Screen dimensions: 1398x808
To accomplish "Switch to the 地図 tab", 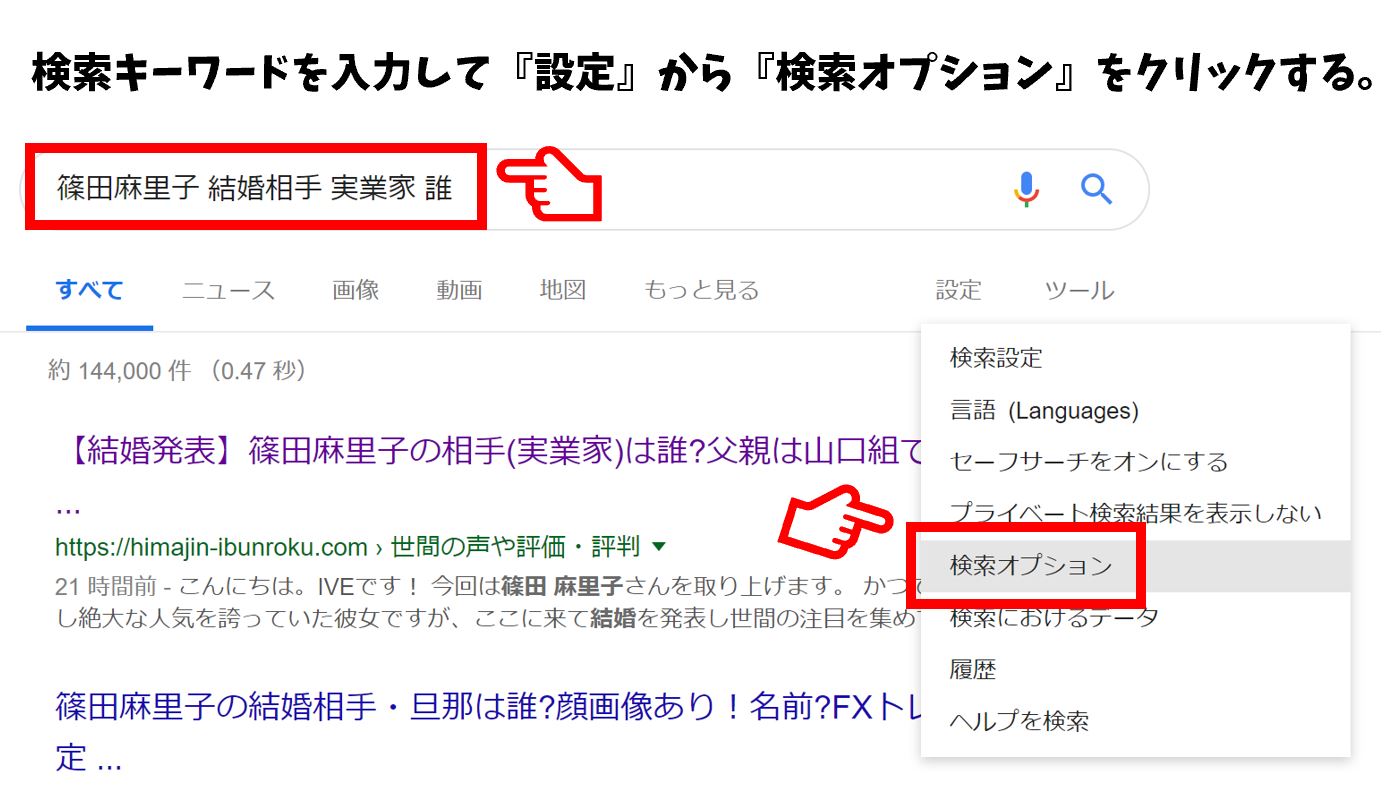I will click(562, 291).
